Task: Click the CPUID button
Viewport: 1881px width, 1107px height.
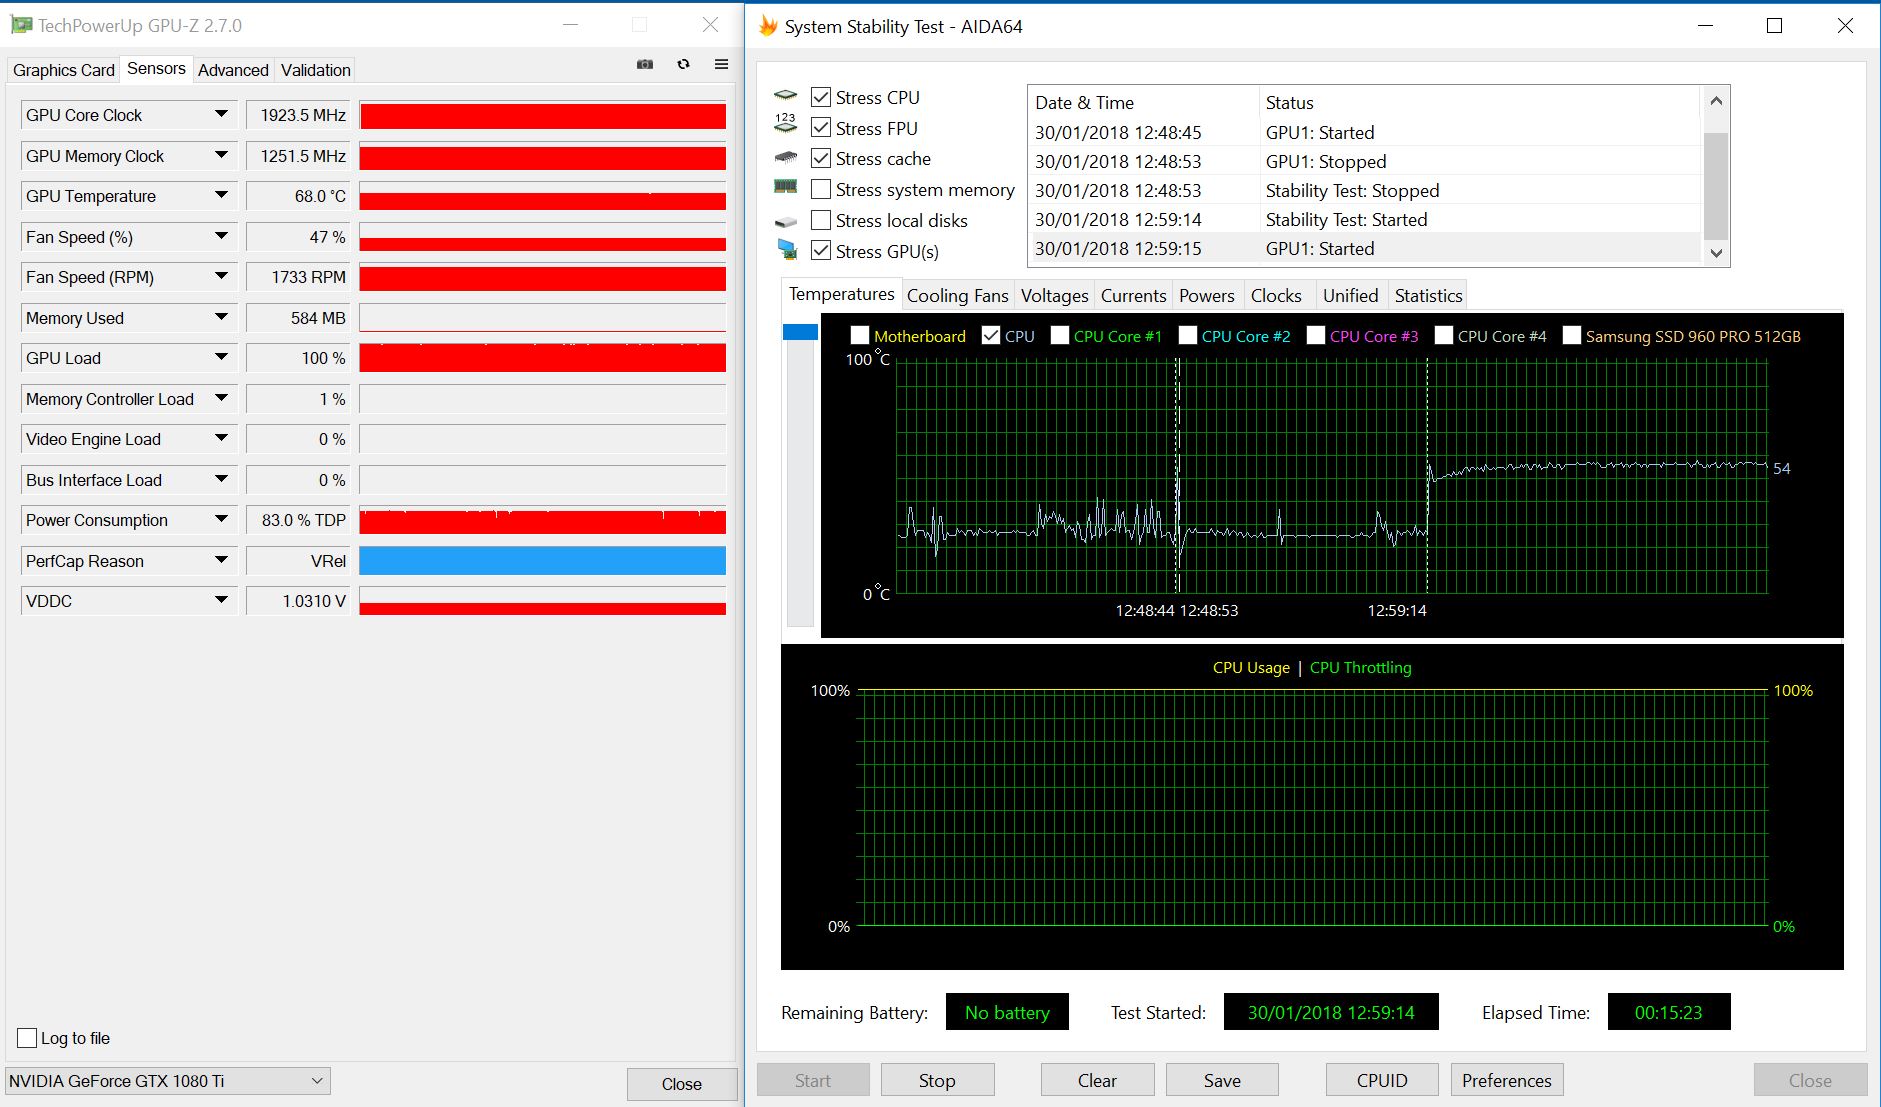Action: tap(1381, 1080)
